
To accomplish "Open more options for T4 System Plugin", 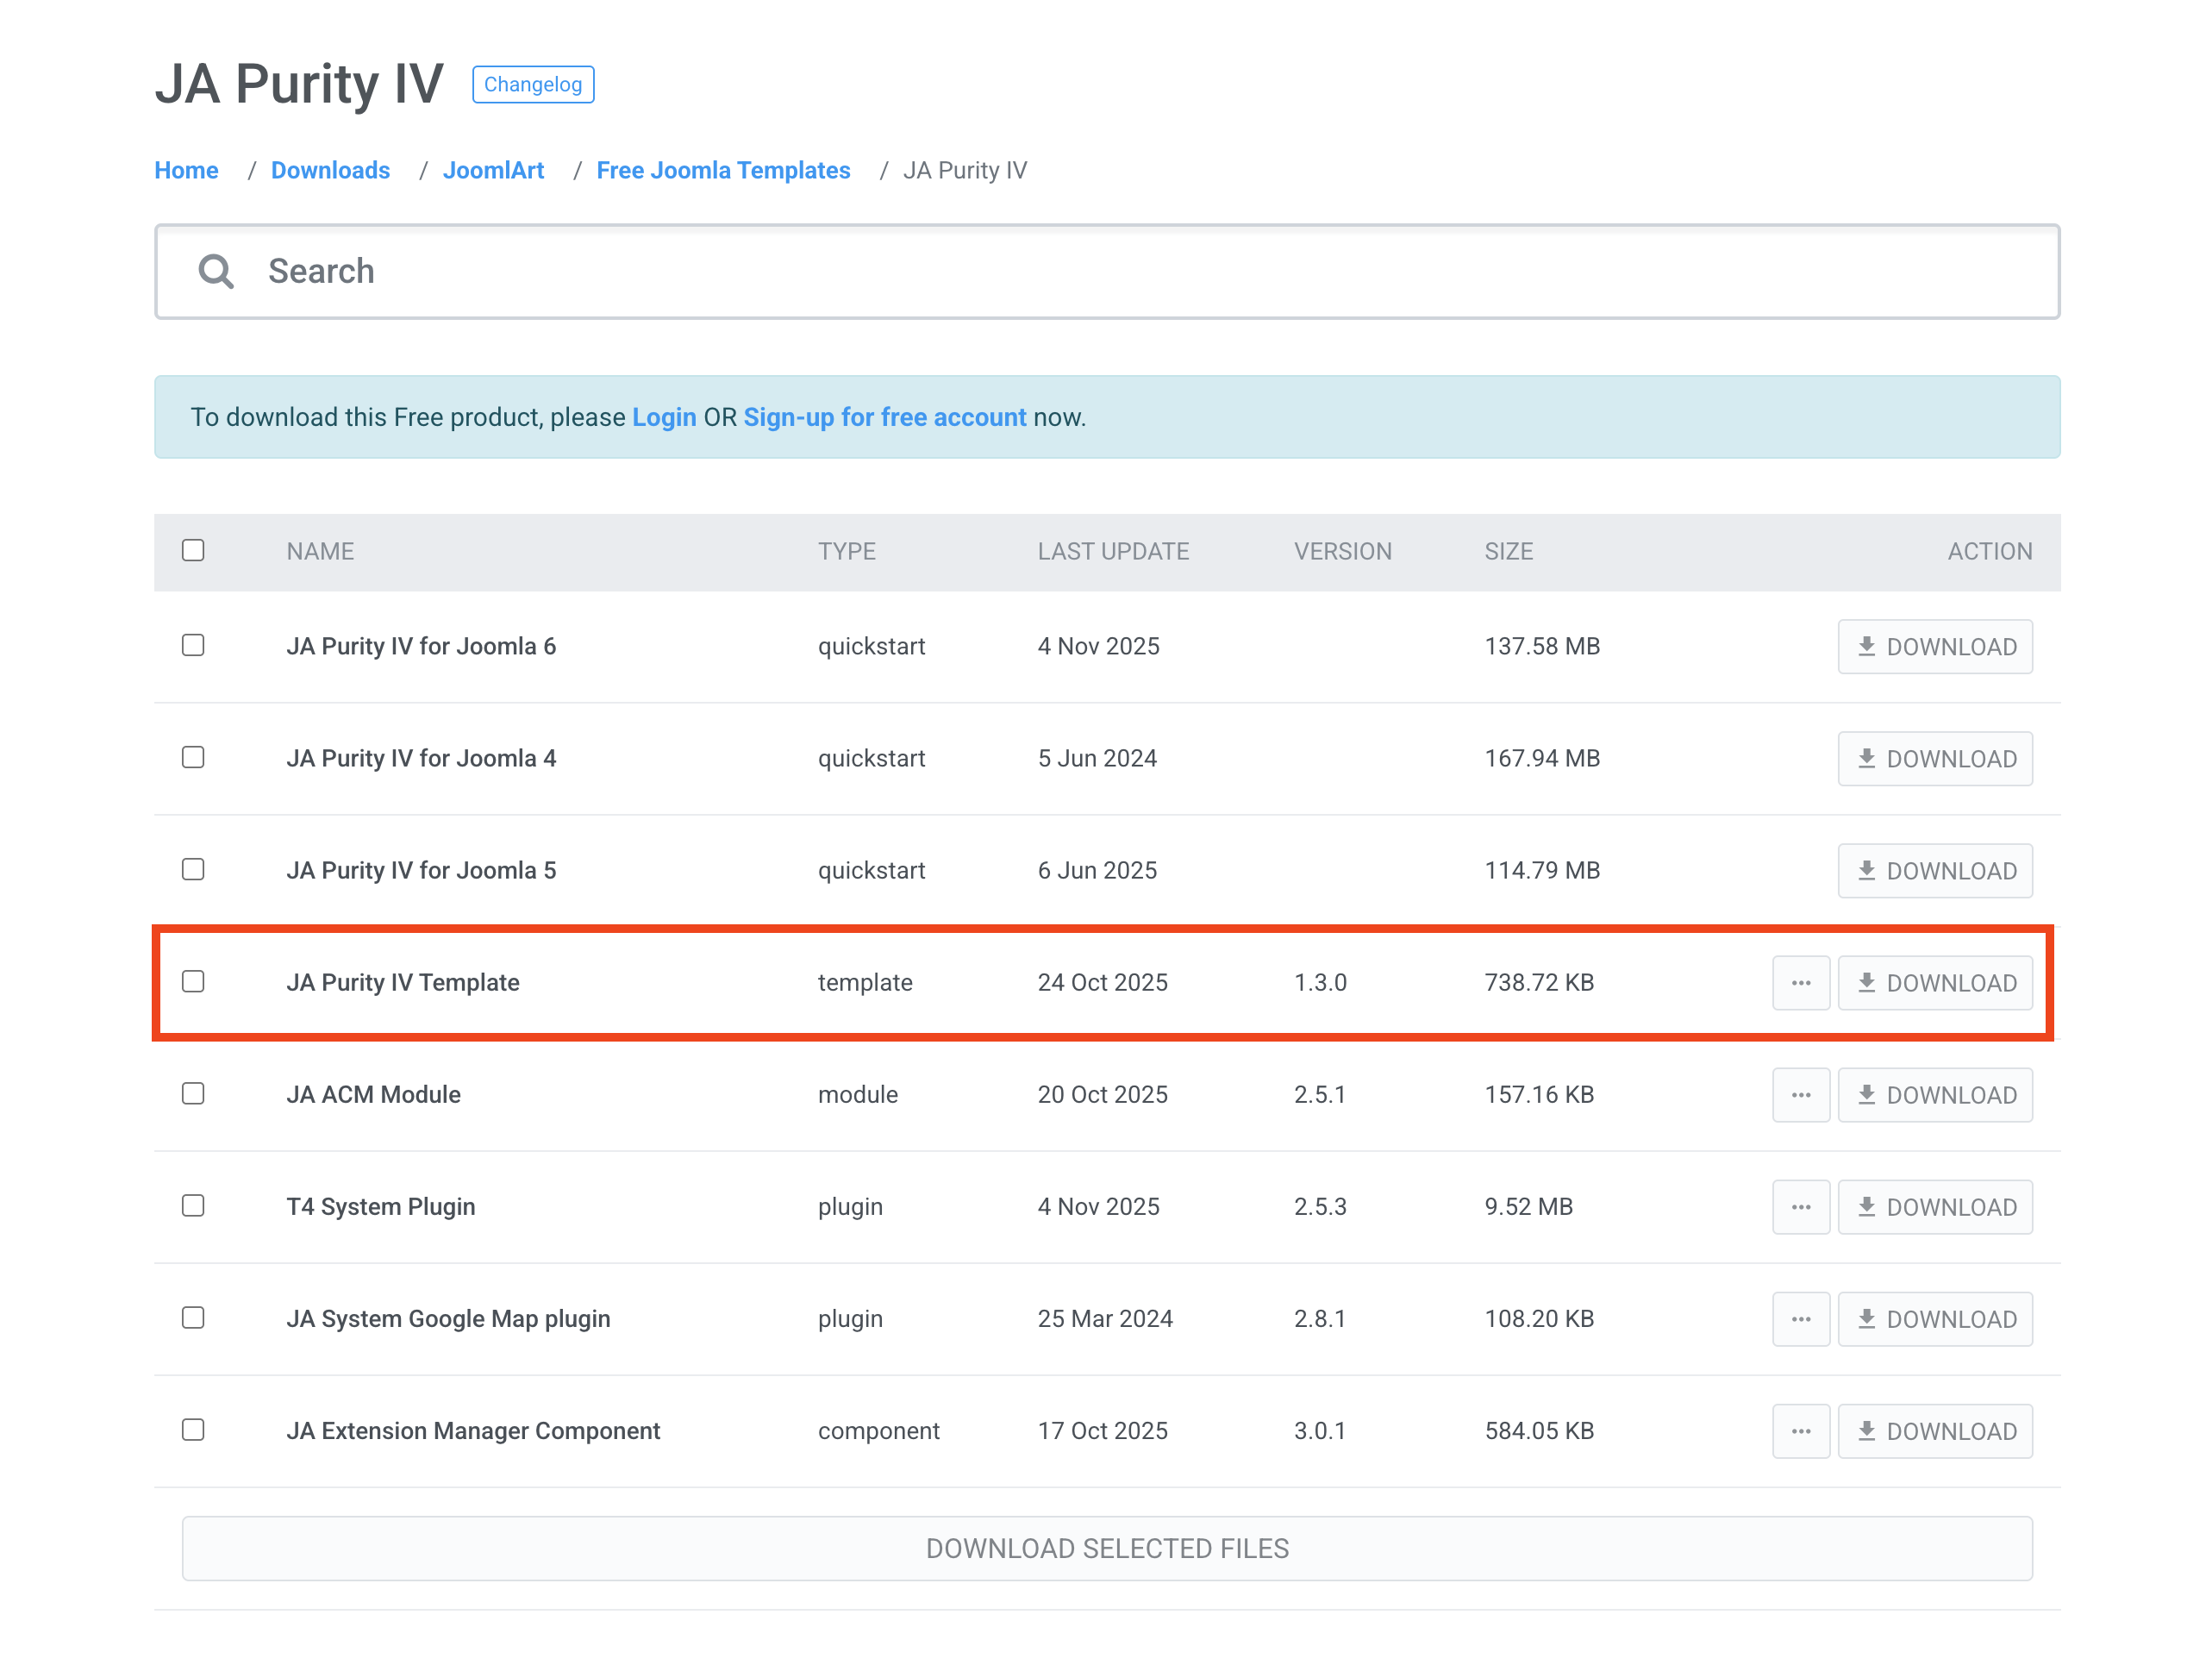I will click(x=1800, y=1206).
